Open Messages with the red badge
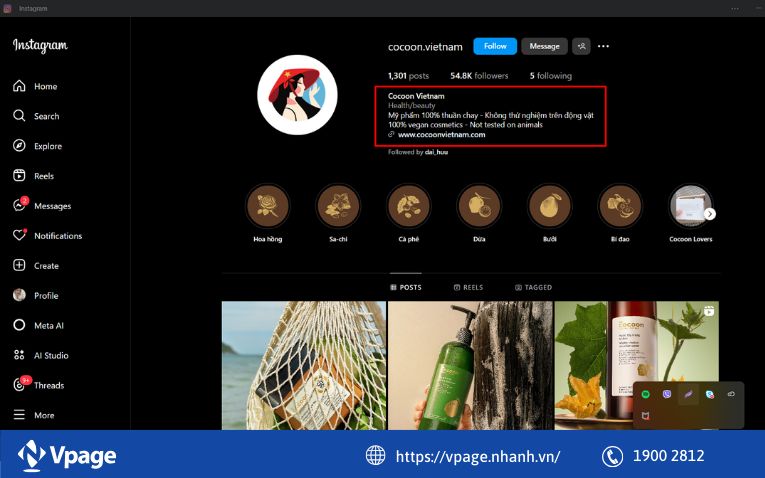Viewport: 765px width, 478px height. point(20,205)
